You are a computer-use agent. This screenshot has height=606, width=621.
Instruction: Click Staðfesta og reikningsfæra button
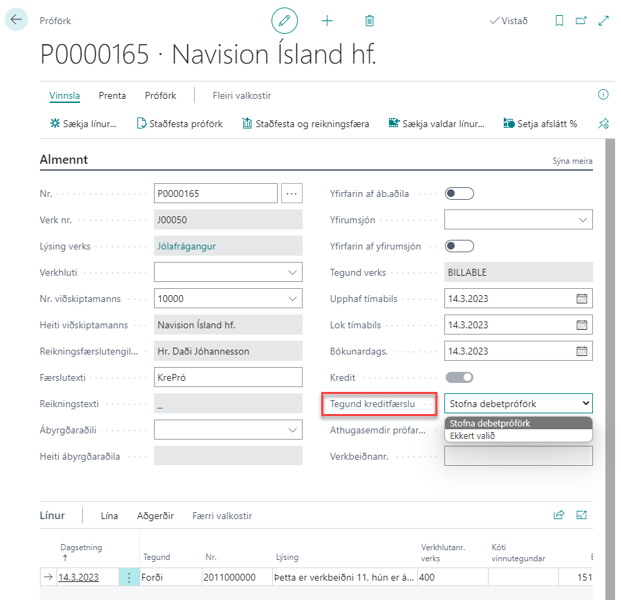pos(306,124)
